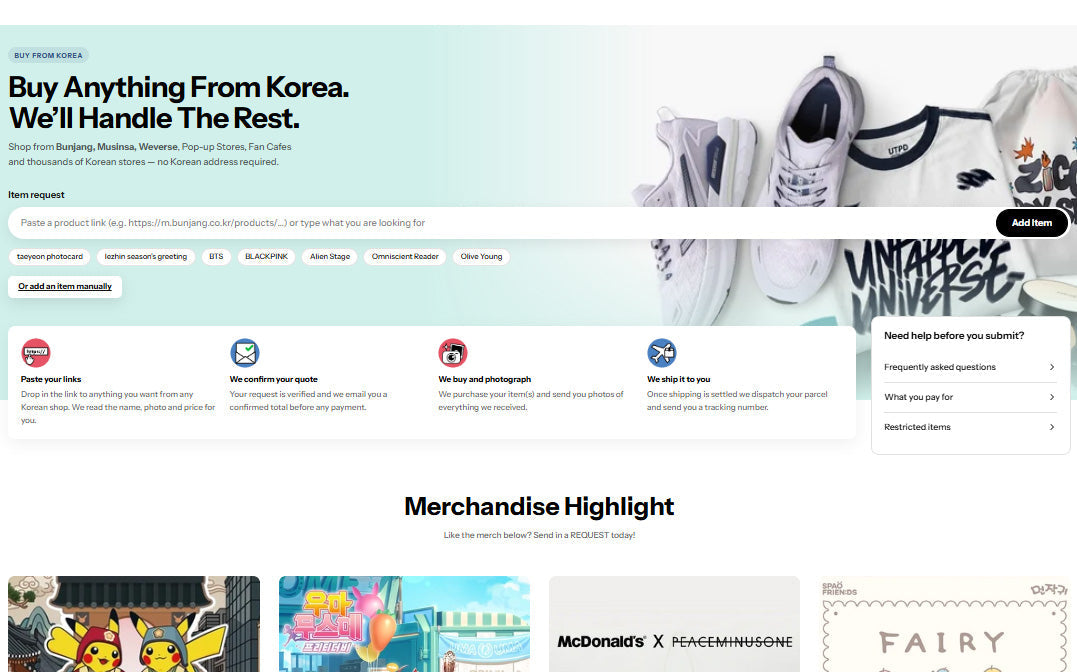Click the Paste your links icon
Viewport: 1077px width, 672px height.
pyautogui.click(x=36, y=353)
